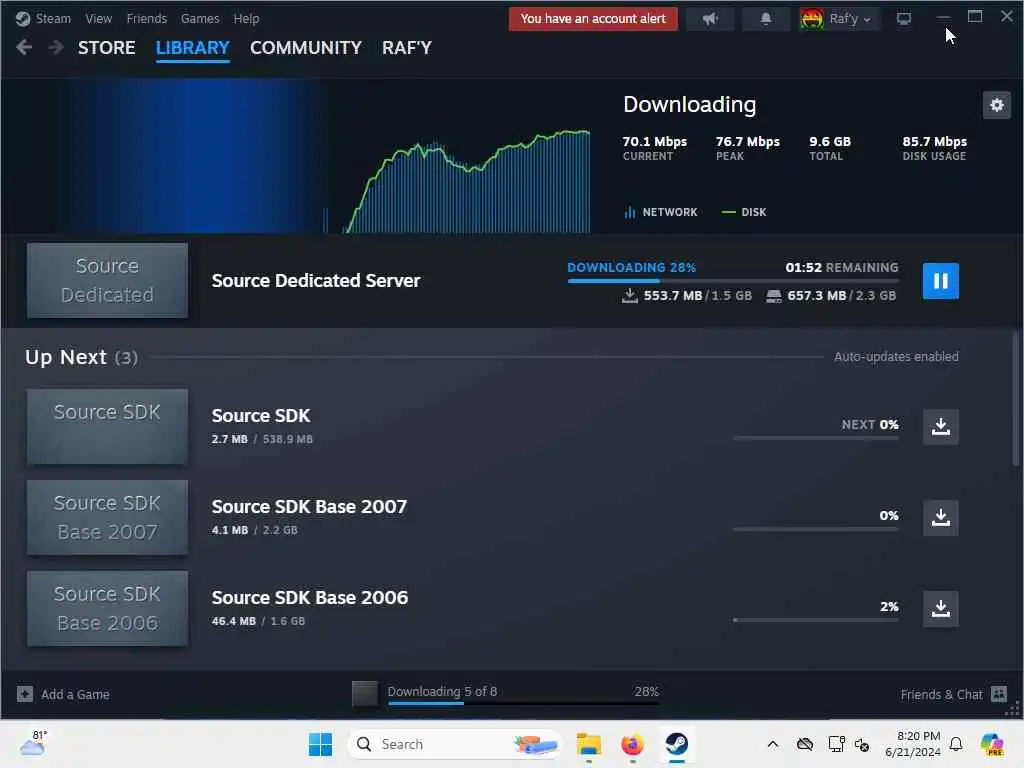The image size is (1024, 768).
Task: Open Copilot preview icon in taskbar
Action: click(x=992, y=744)
